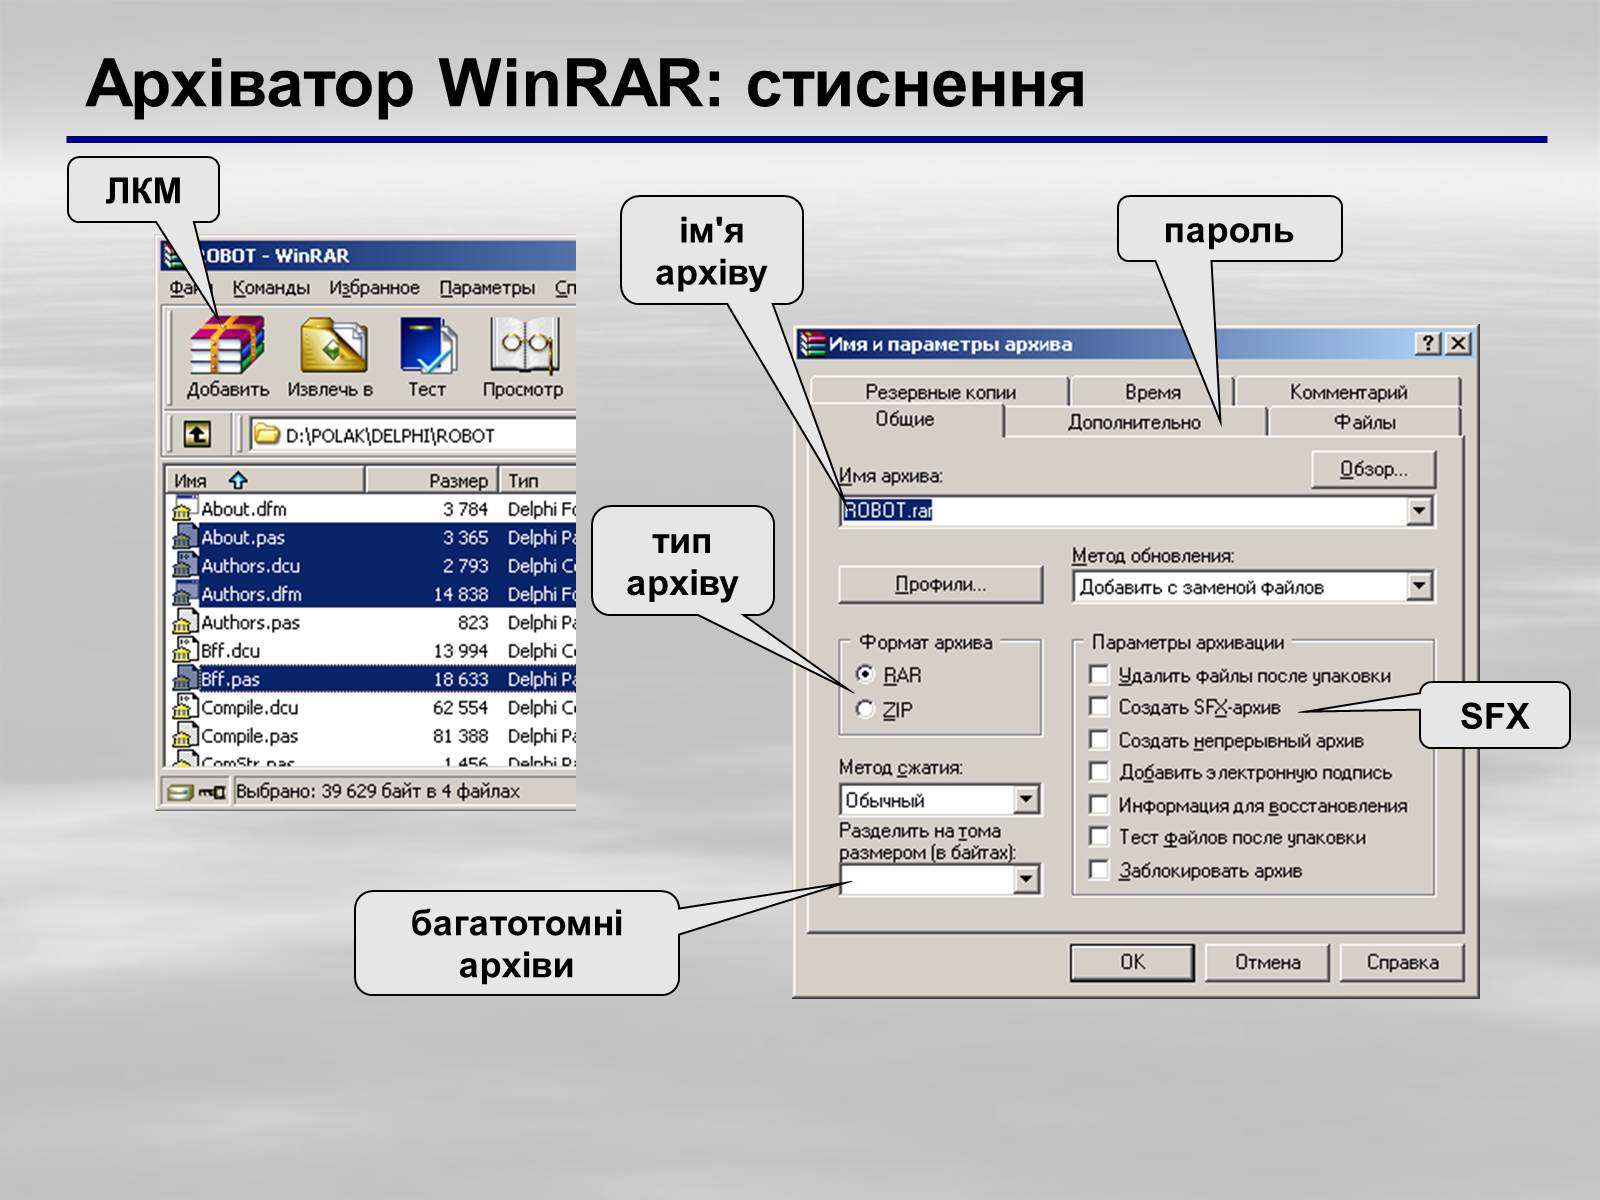
Task: Sort by Тип column header
Action: (538, 481)
